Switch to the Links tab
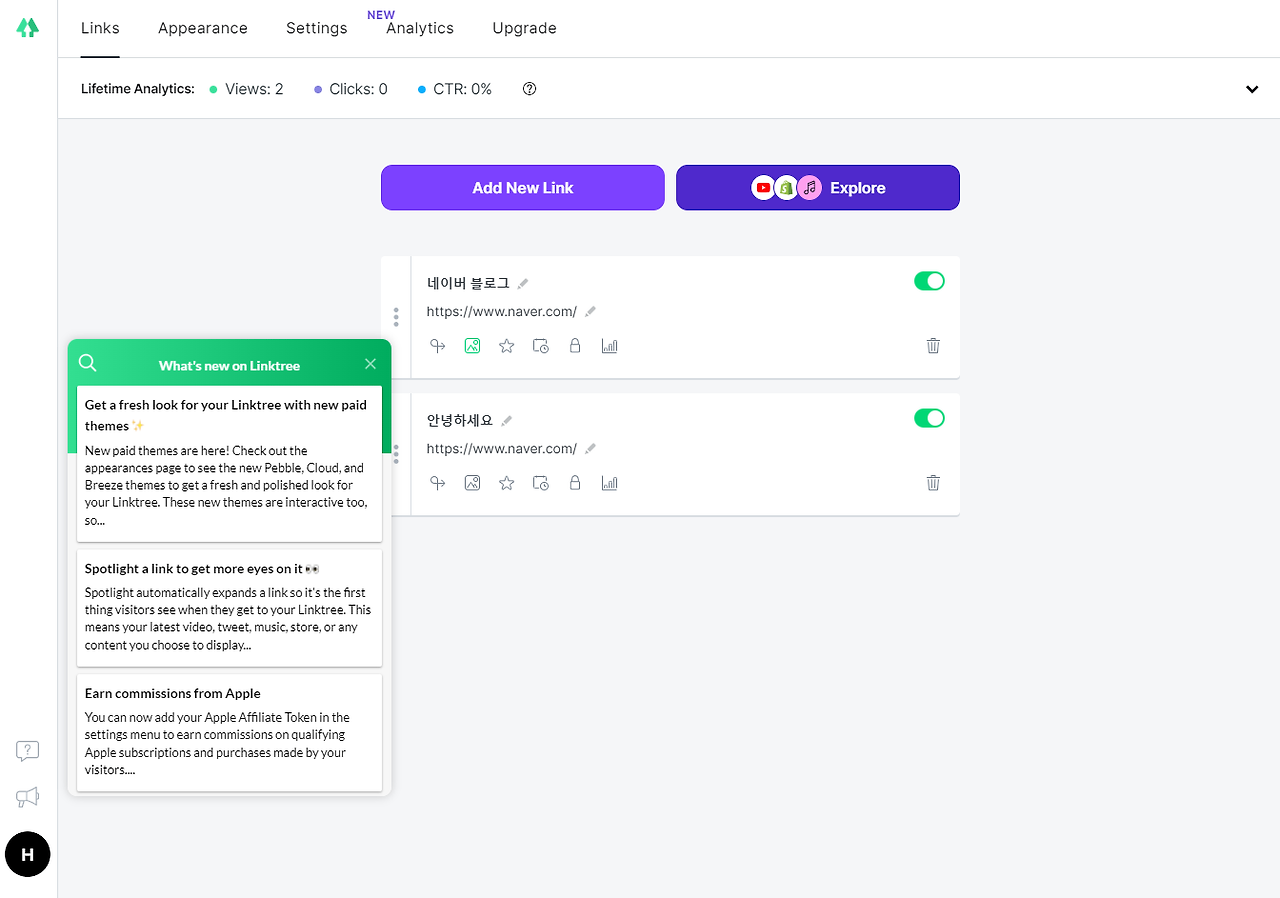1280x898 pixels. pyautogui.click(x=100, y=28)
